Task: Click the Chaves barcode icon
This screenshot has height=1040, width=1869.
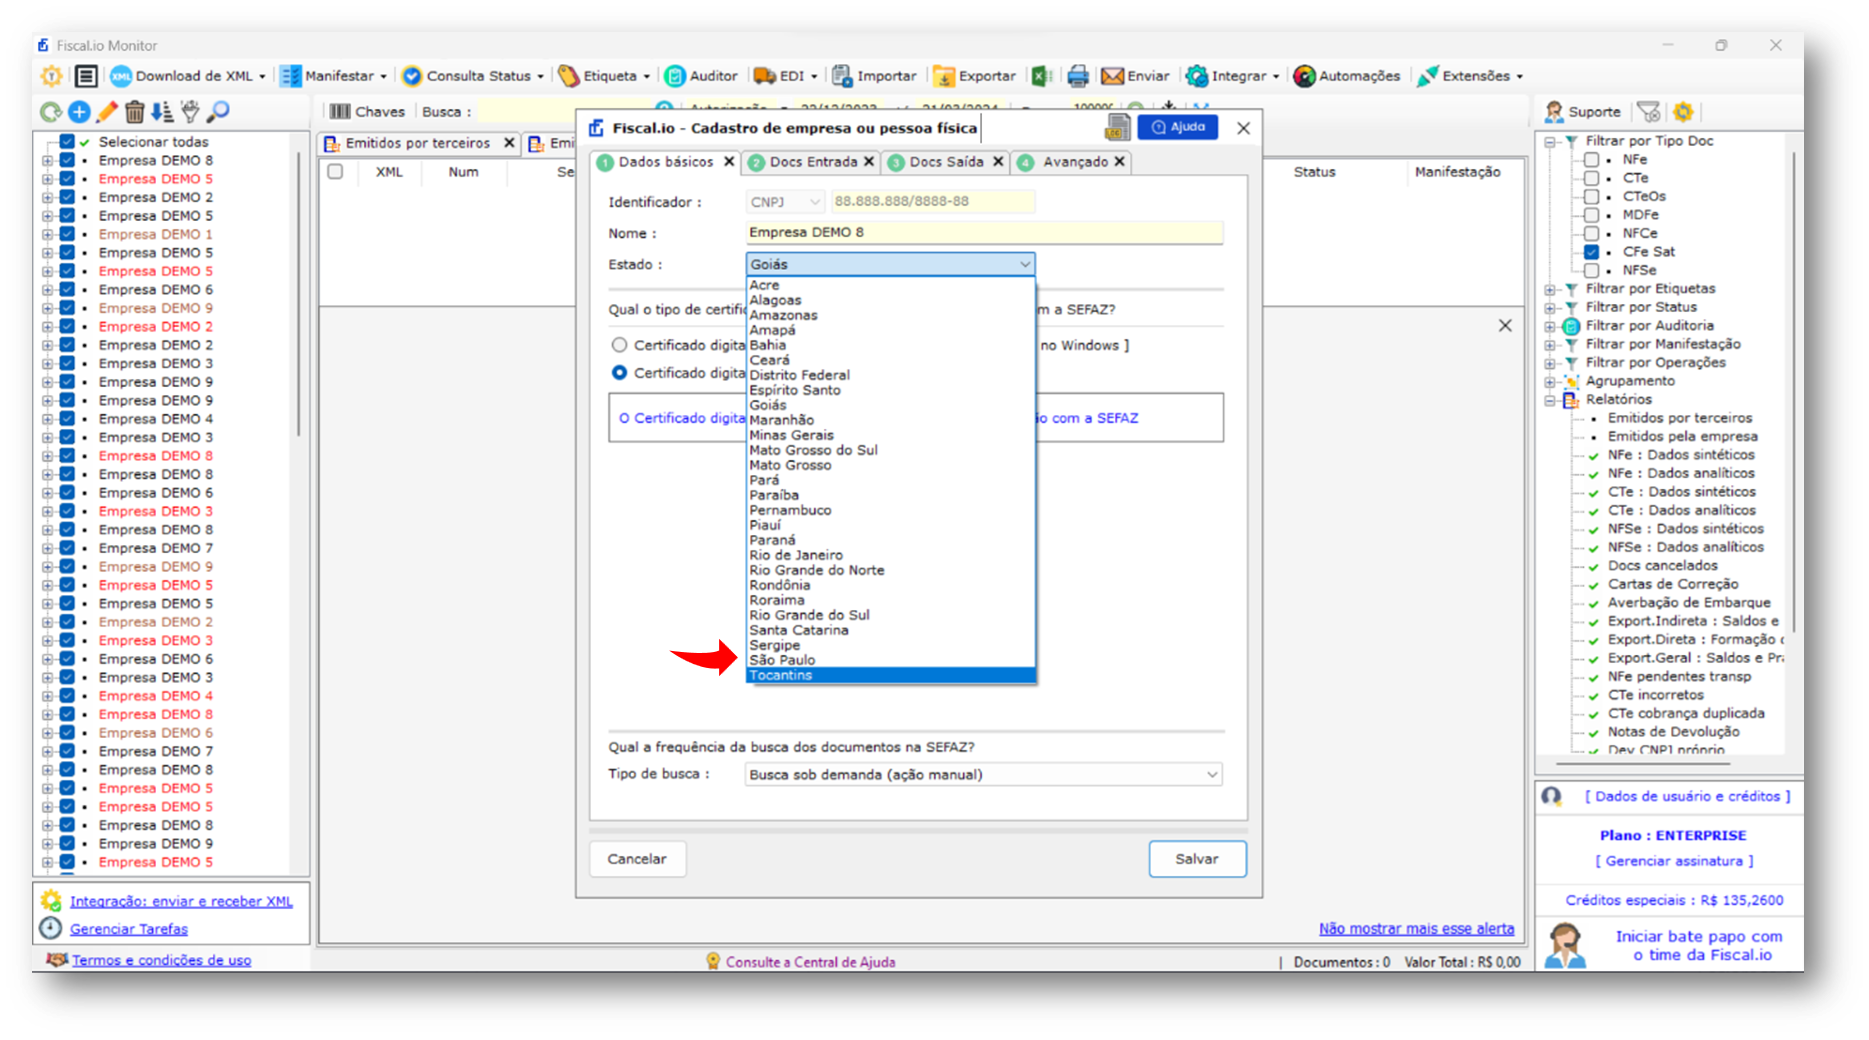Action: (340, 112)
